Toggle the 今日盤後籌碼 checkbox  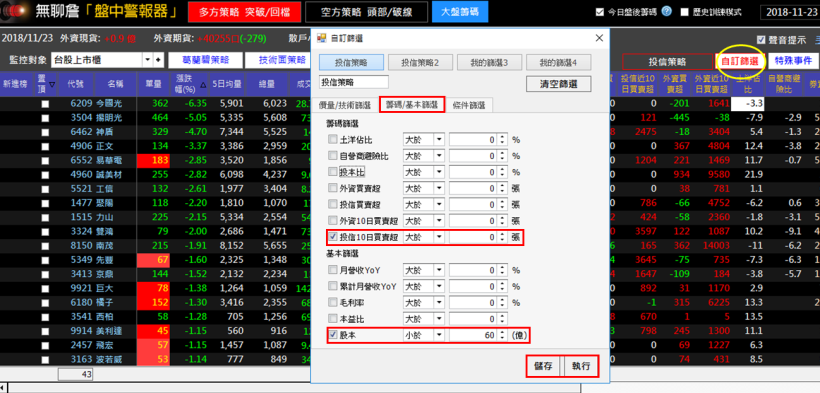[x=600, y=12]
